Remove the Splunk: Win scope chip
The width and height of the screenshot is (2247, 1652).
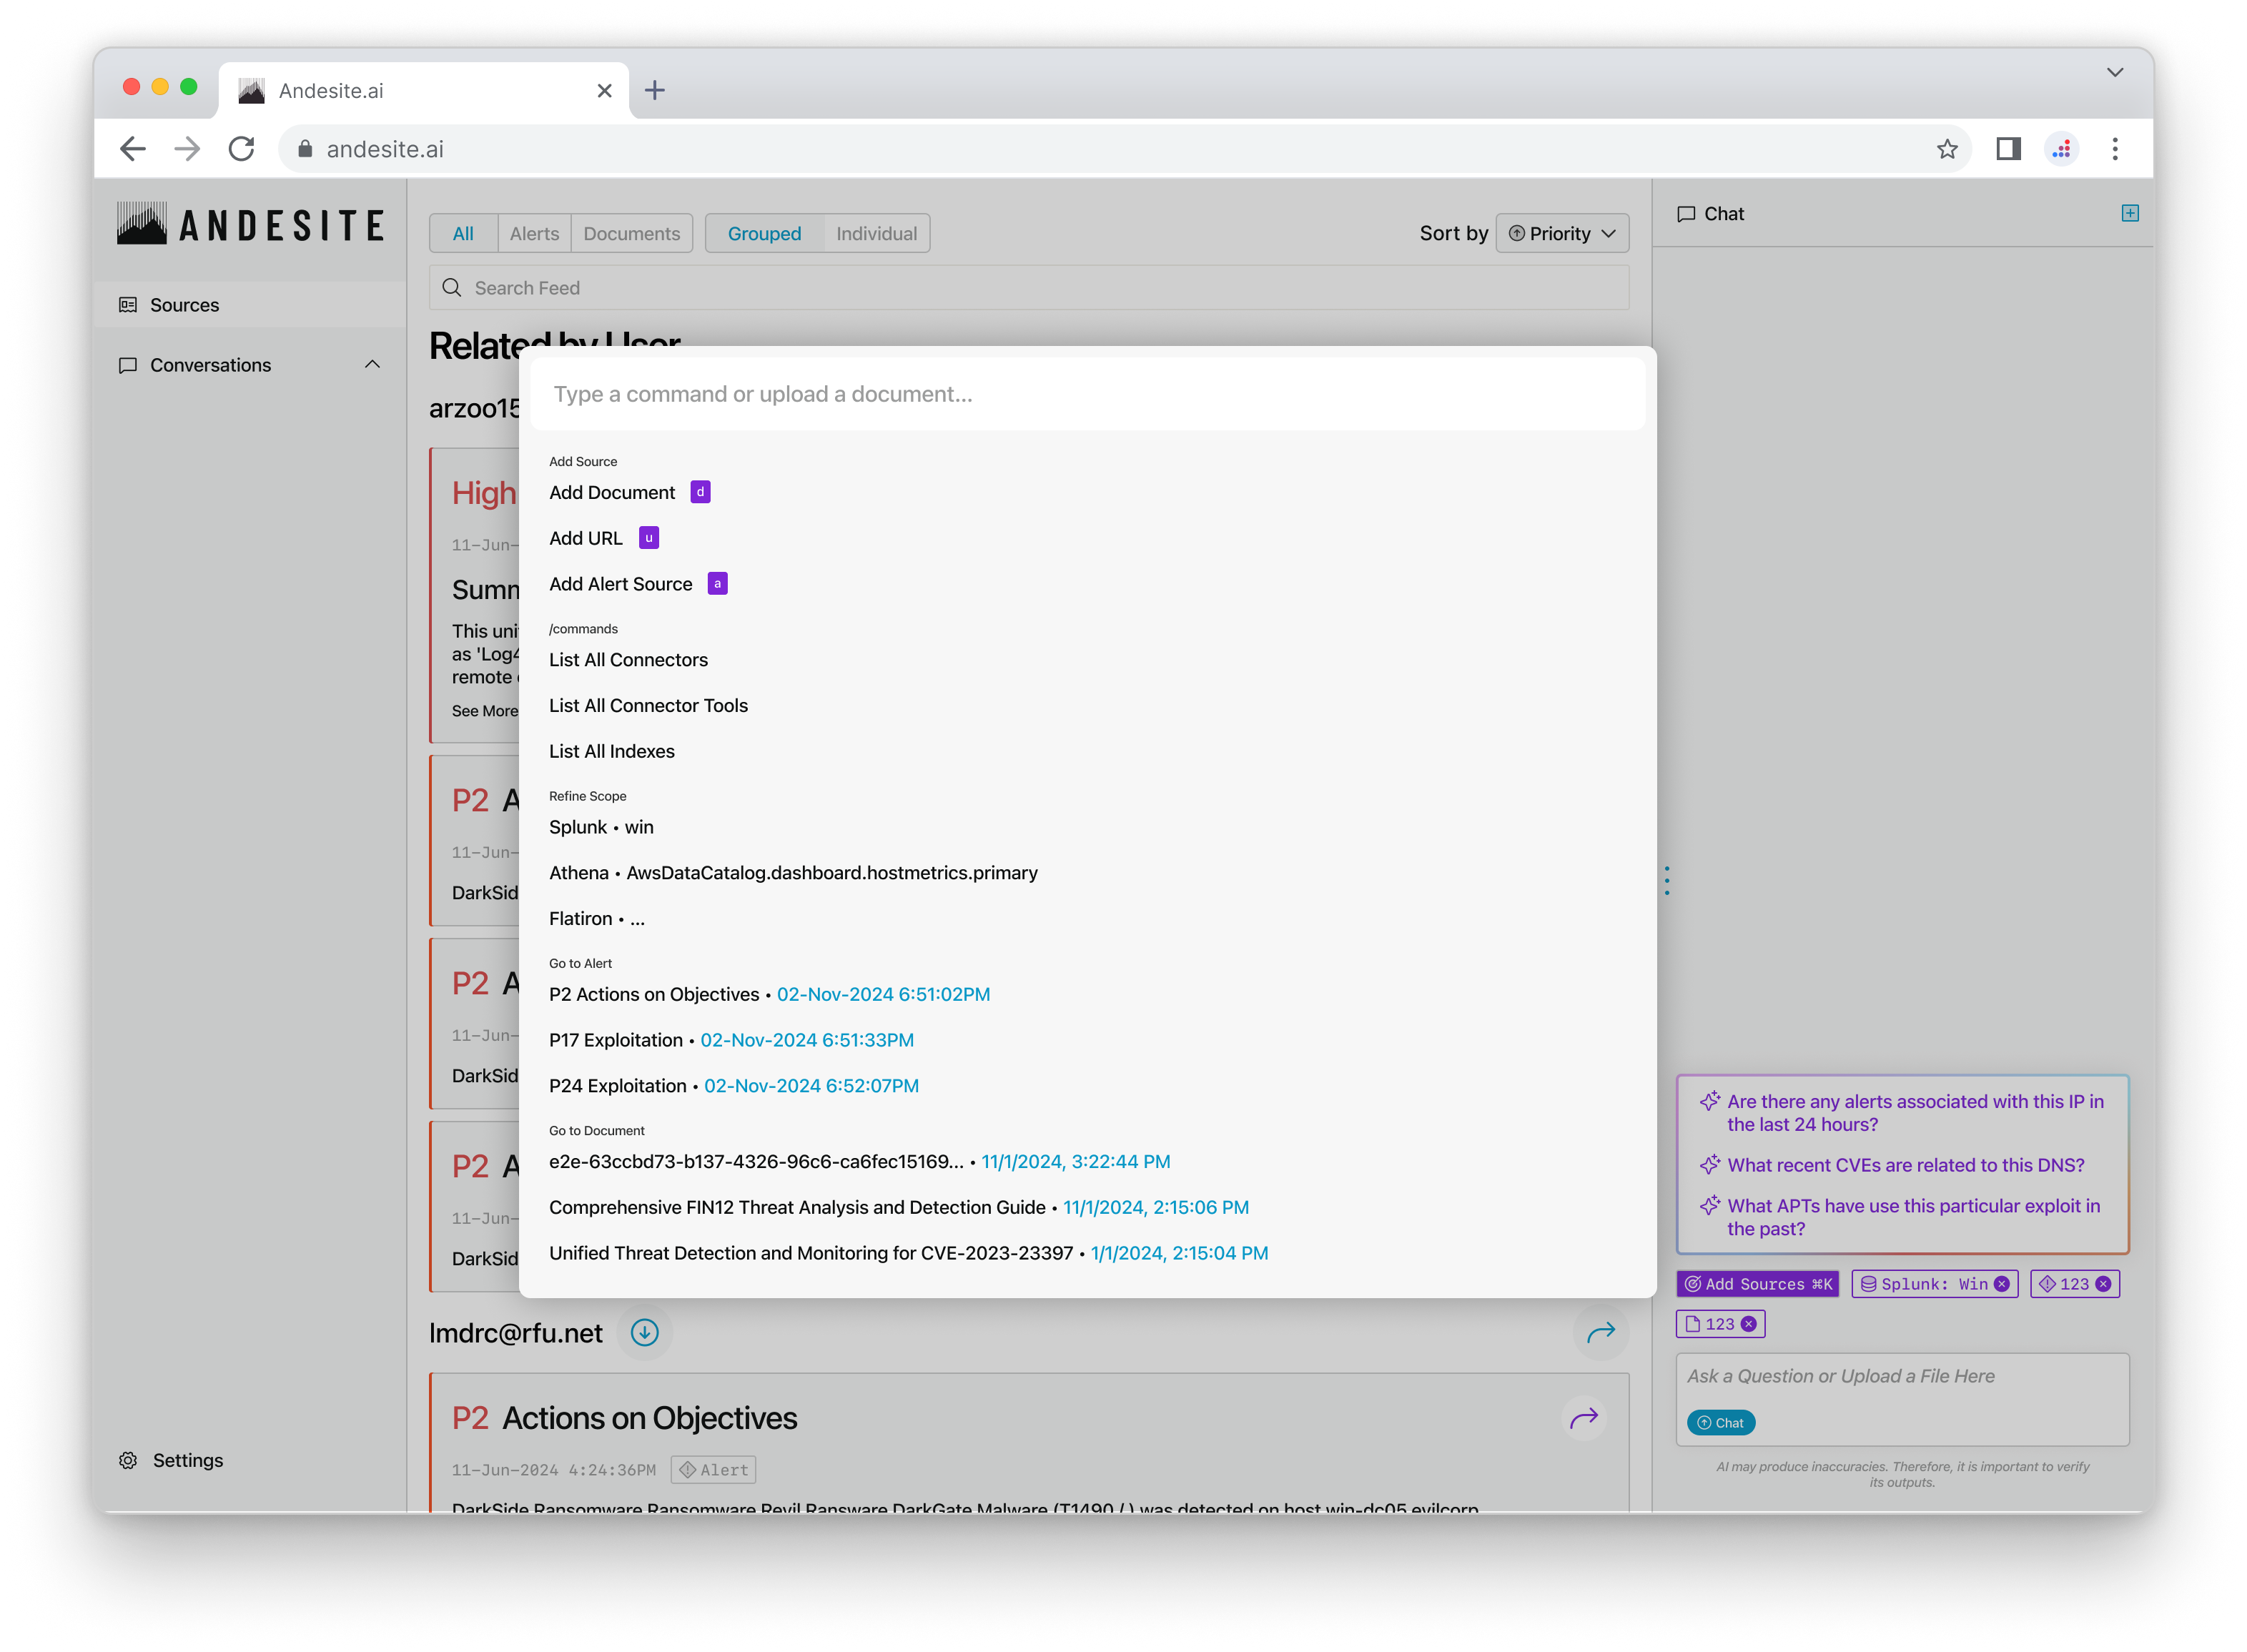point(2001,1284)
